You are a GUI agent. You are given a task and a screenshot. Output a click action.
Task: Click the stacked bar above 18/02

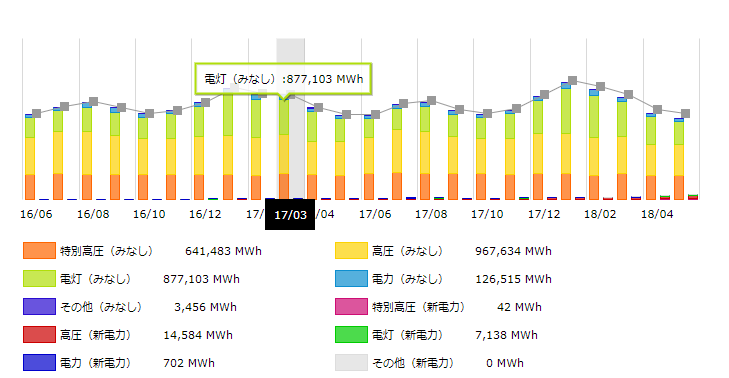pyautogui.click(x=594, y=145)
